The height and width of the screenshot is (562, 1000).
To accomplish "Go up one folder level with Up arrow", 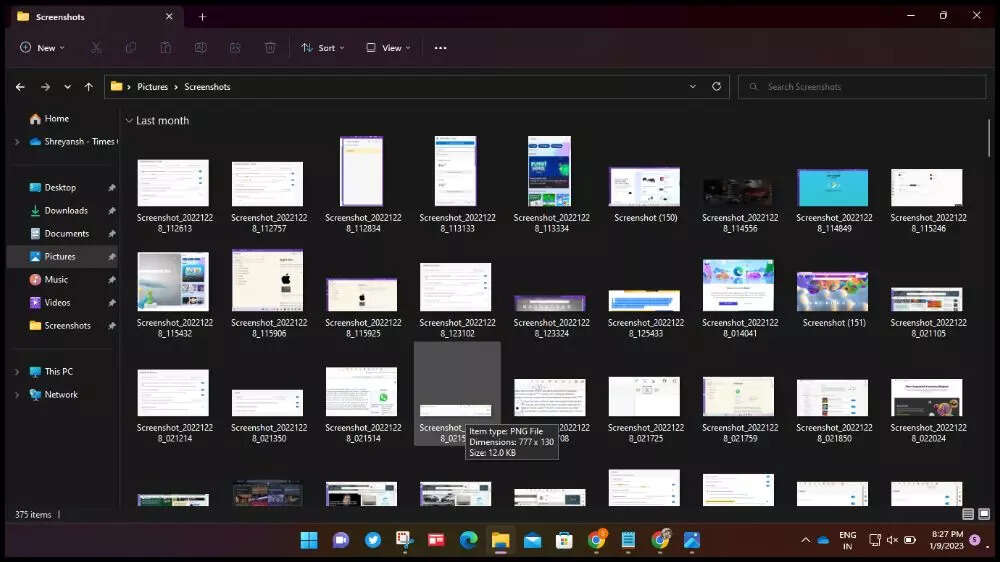I will coord(89,87).
